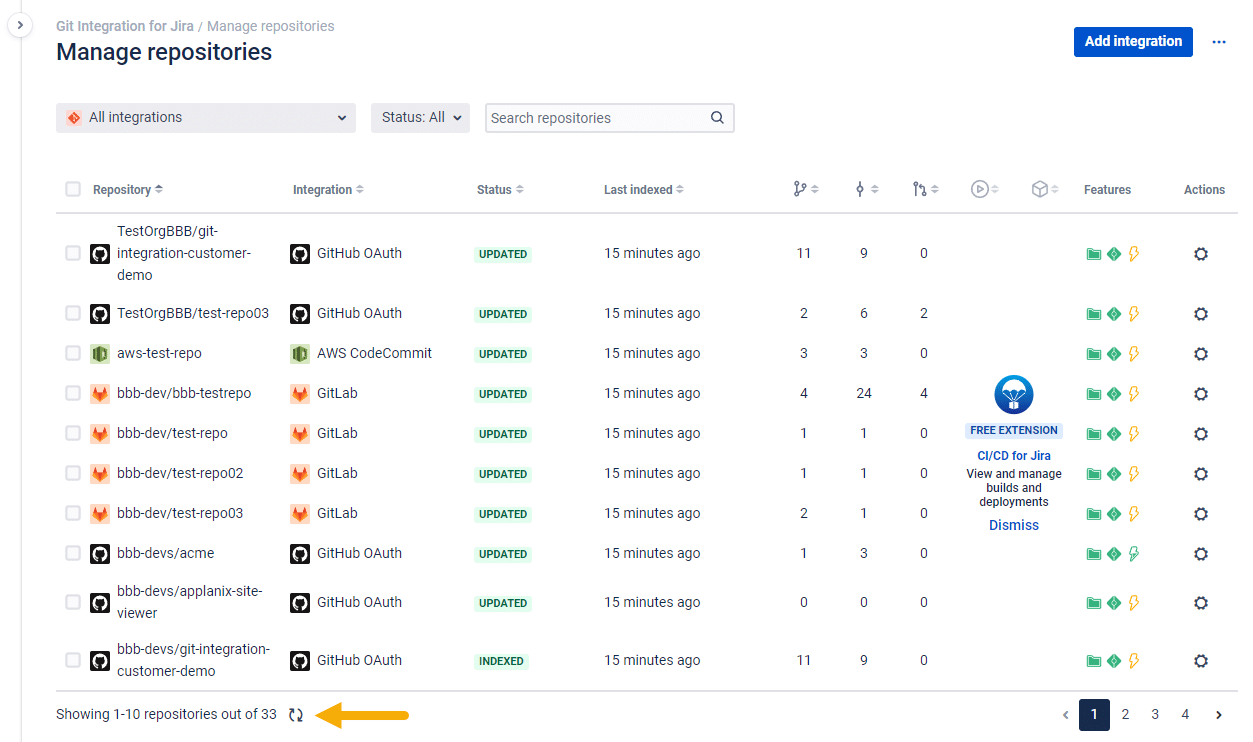Select the bbb-devs/applanix-site-viewer checkbox
Image resolution: width=1253 pixels, height=742 pixels.
(73, 603)
